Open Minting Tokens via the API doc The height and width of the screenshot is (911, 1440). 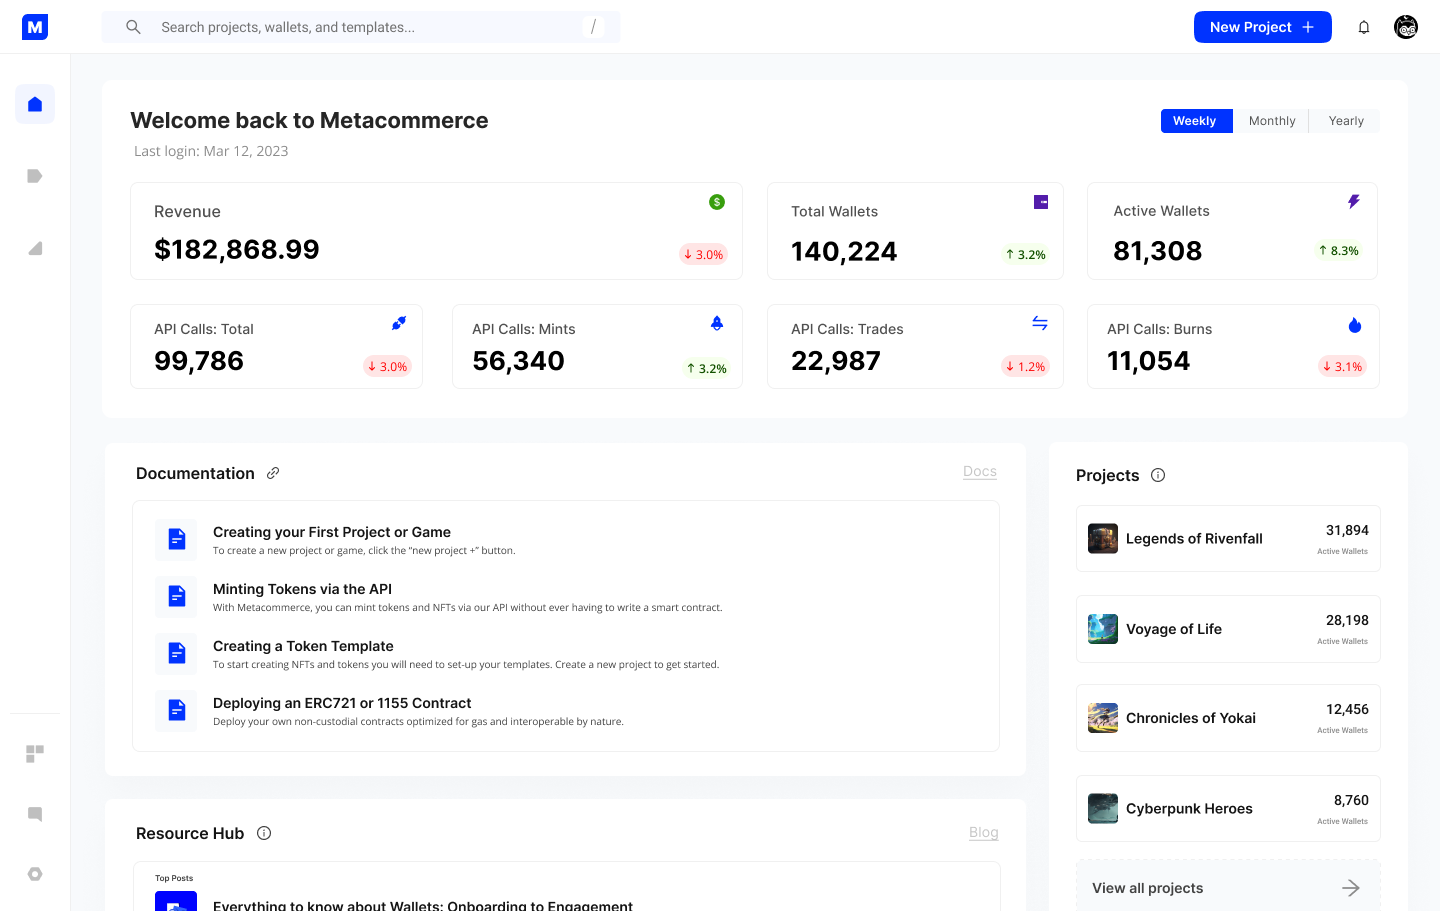(302, 589)
